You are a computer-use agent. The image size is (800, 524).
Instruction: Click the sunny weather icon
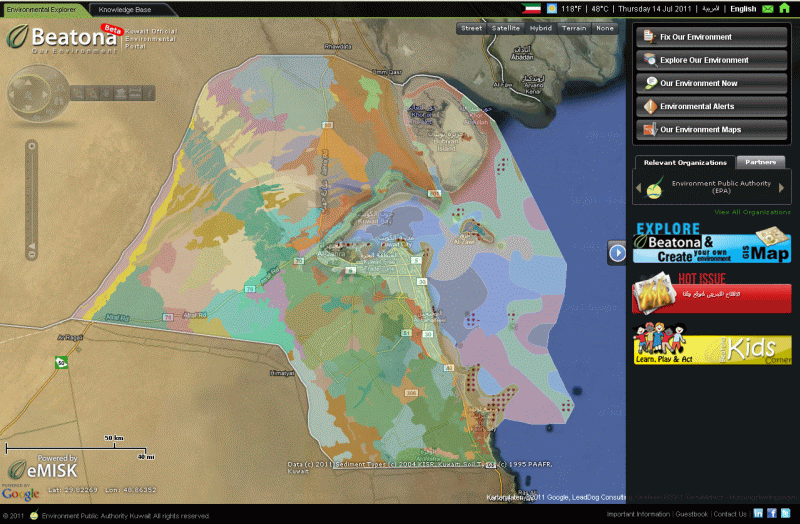point(551,8)
